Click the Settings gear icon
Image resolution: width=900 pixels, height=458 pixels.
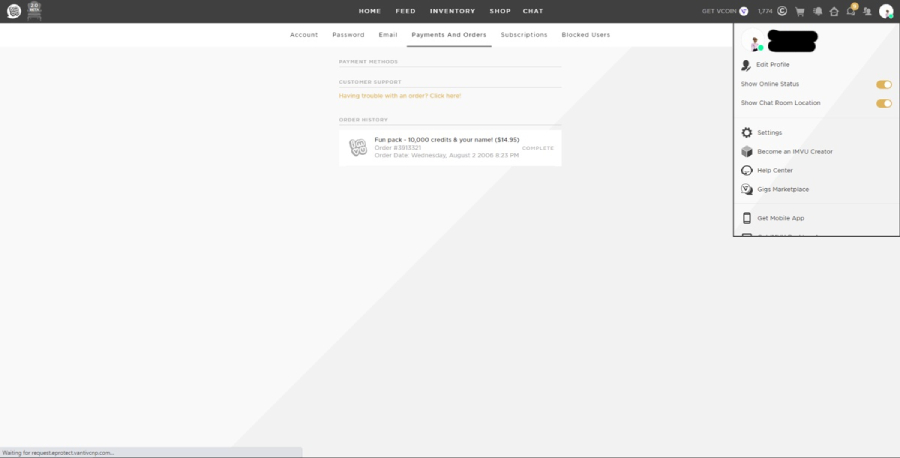click(x=746, y=133)
